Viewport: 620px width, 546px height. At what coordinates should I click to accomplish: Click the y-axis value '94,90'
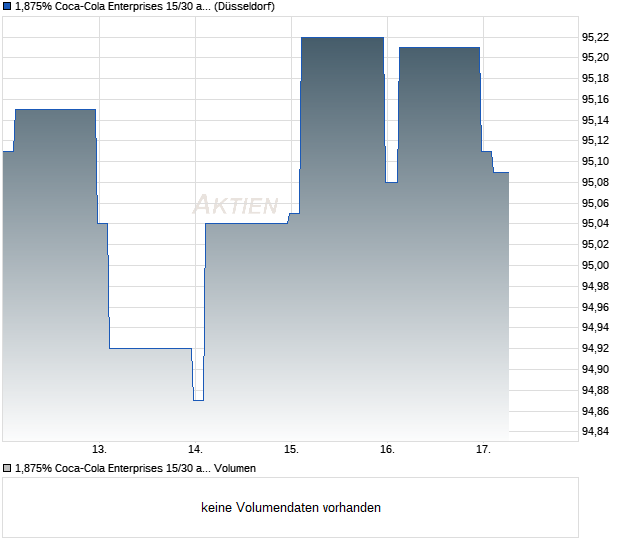point(595,369)
